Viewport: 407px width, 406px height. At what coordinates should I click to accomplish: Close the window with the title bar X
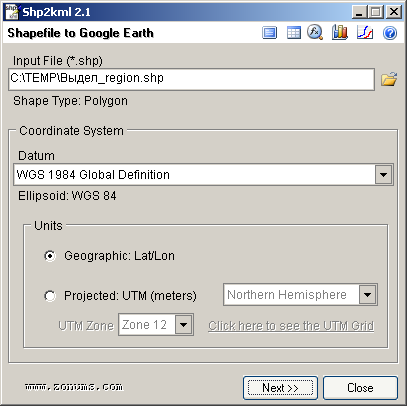[x=394, y=12]
